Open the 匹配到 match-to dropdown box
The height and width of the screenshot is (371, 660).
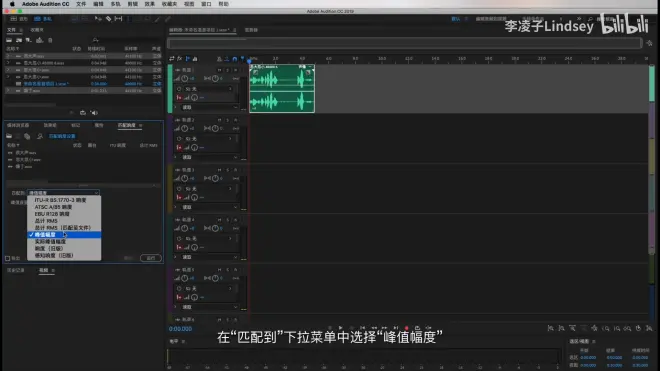coord(64,192)
